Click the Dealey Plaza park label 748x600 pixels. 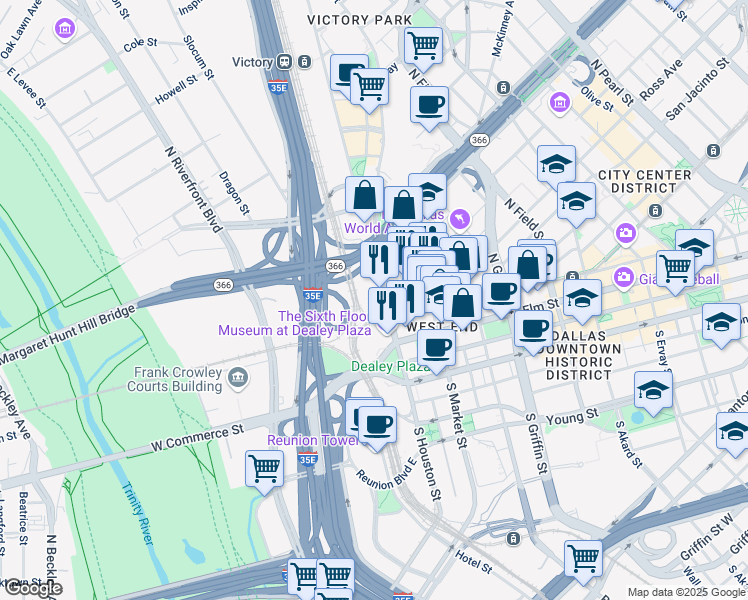[389, 366]
